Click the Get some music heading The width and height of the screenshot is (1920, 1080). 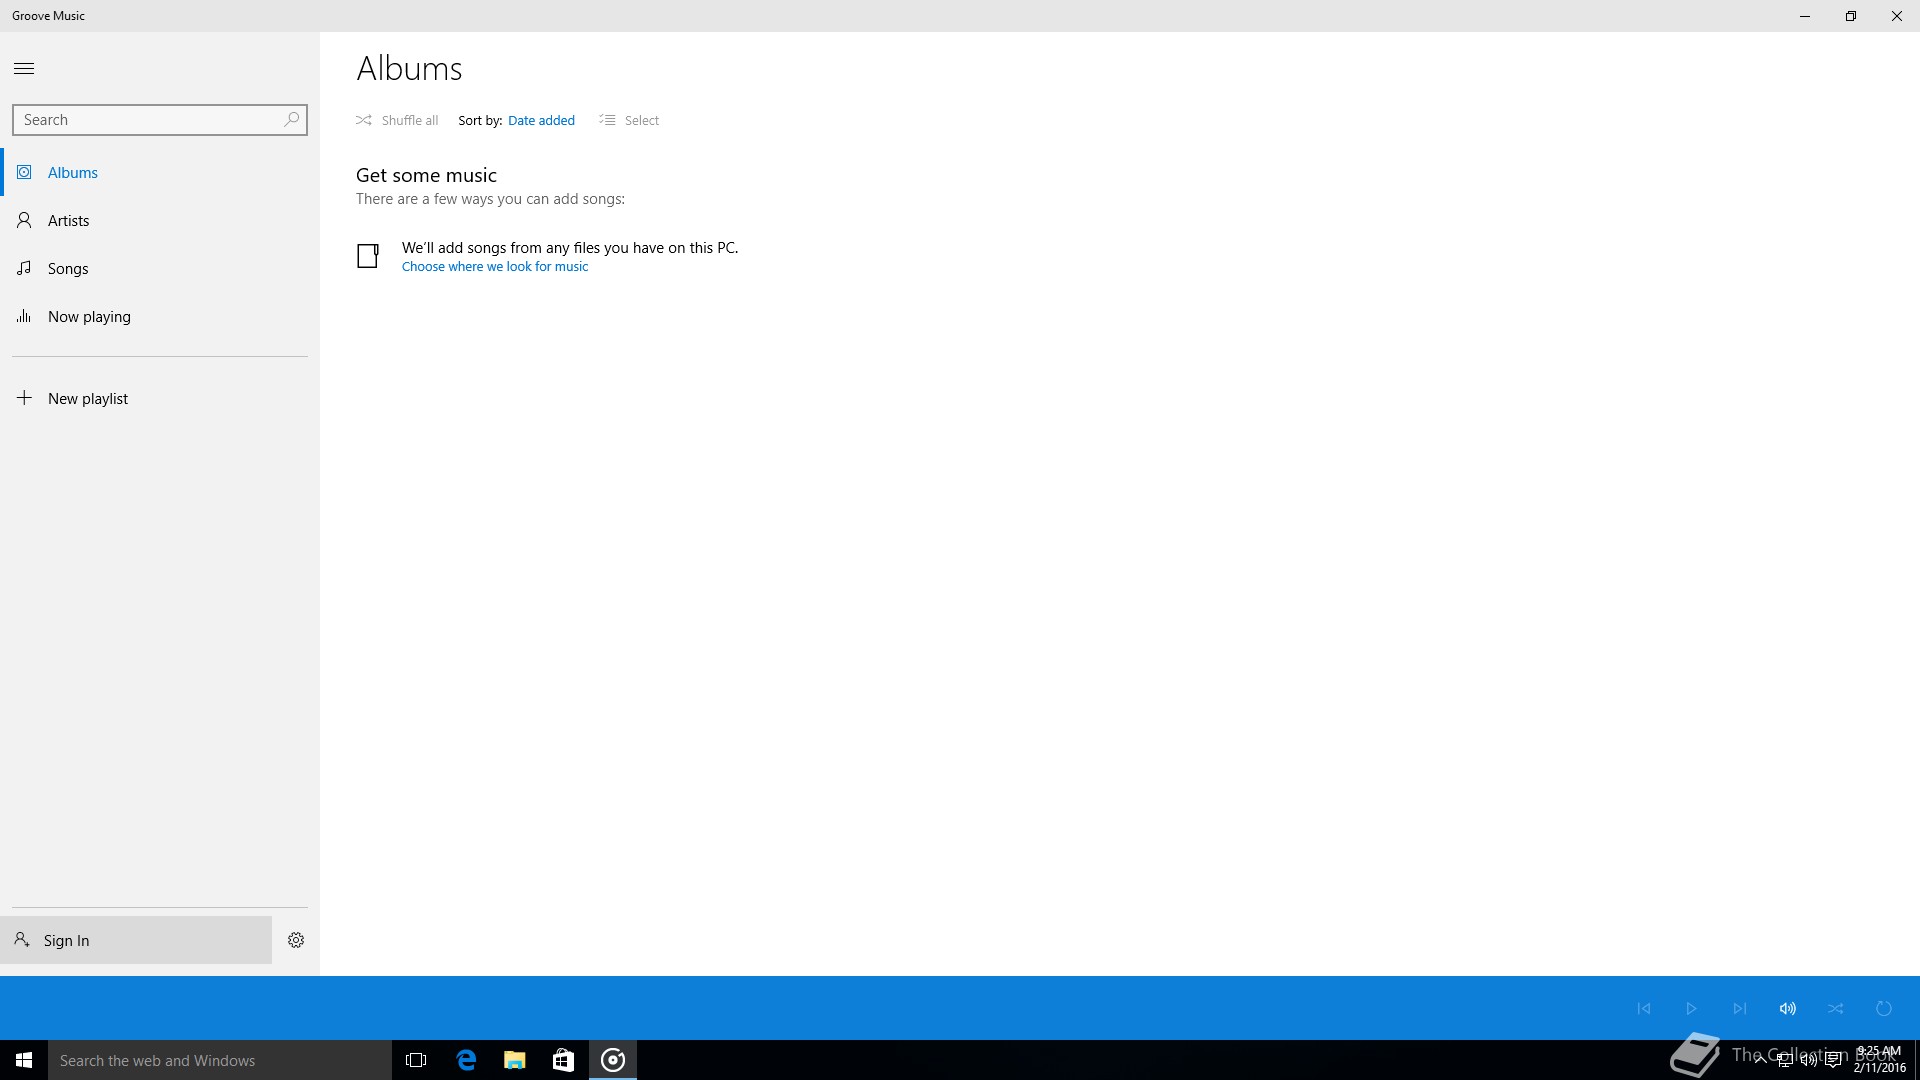pos(426,175)
